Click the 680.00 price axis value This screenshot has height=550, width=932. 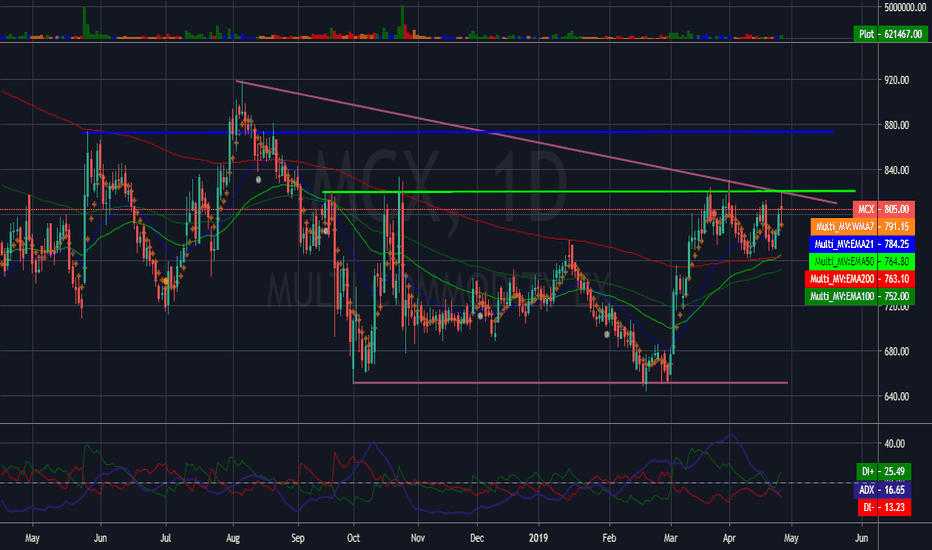(896, 351)
